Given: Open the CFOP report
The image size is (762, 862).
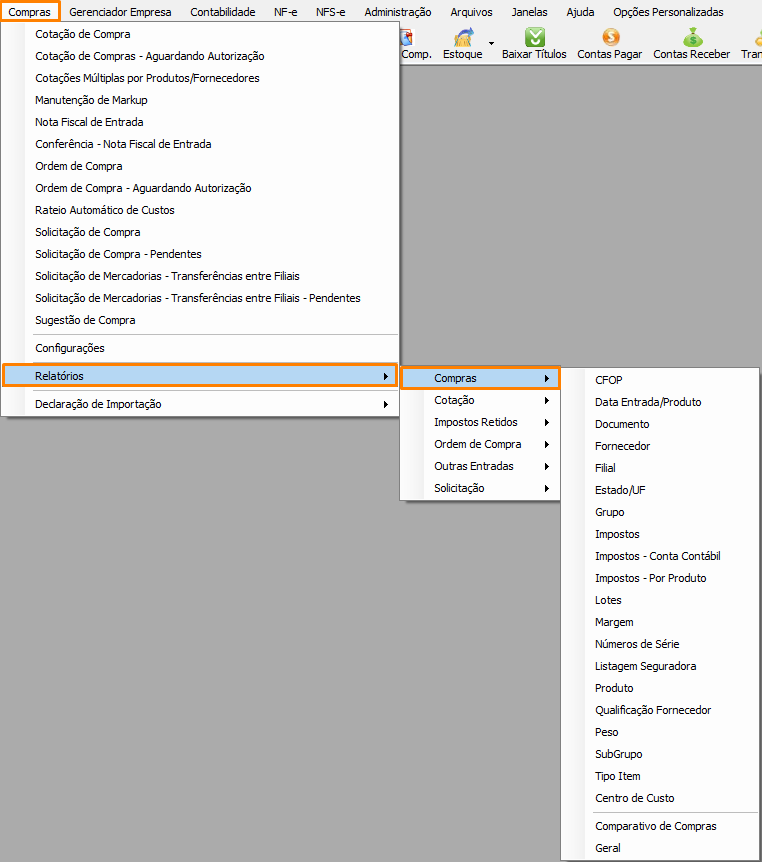Looking at the screenshot, I should tap(660, 380).
